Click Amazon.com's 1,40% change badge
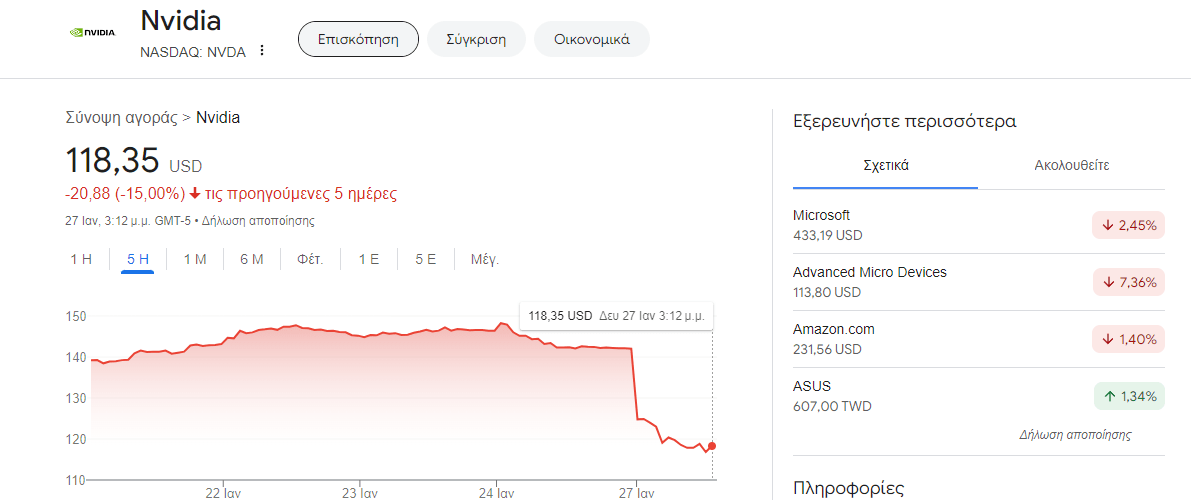1191x500 pixels. (1129, 340)
